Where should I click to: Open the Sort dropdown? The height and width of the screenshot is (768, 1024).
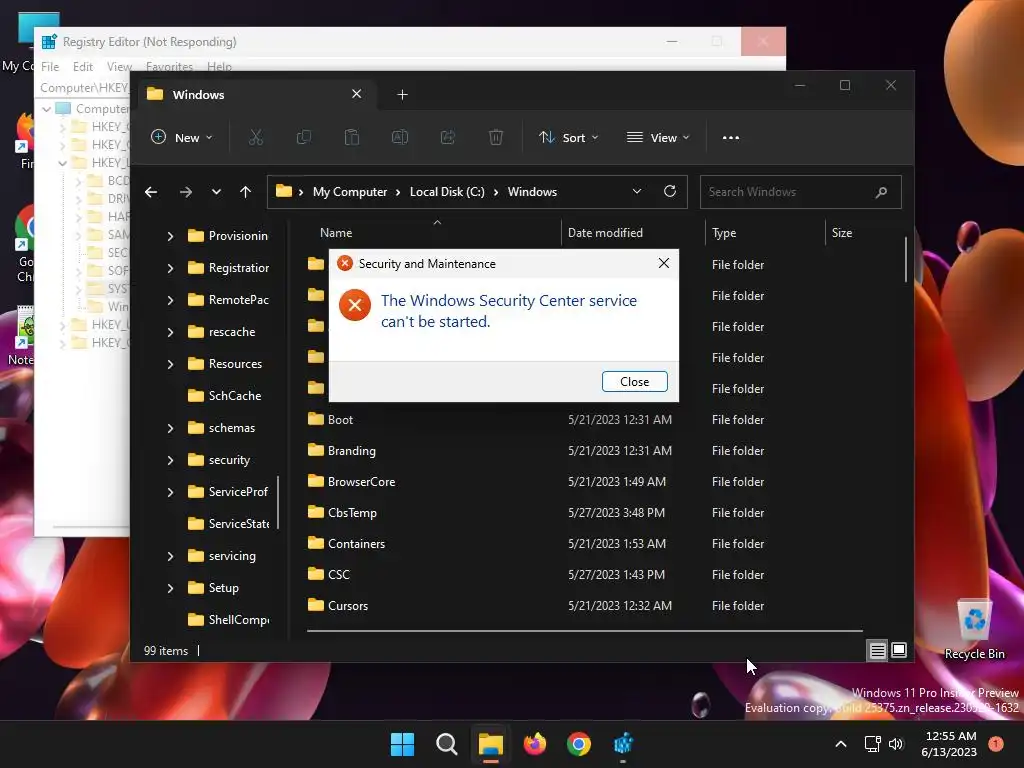point(568,138)
